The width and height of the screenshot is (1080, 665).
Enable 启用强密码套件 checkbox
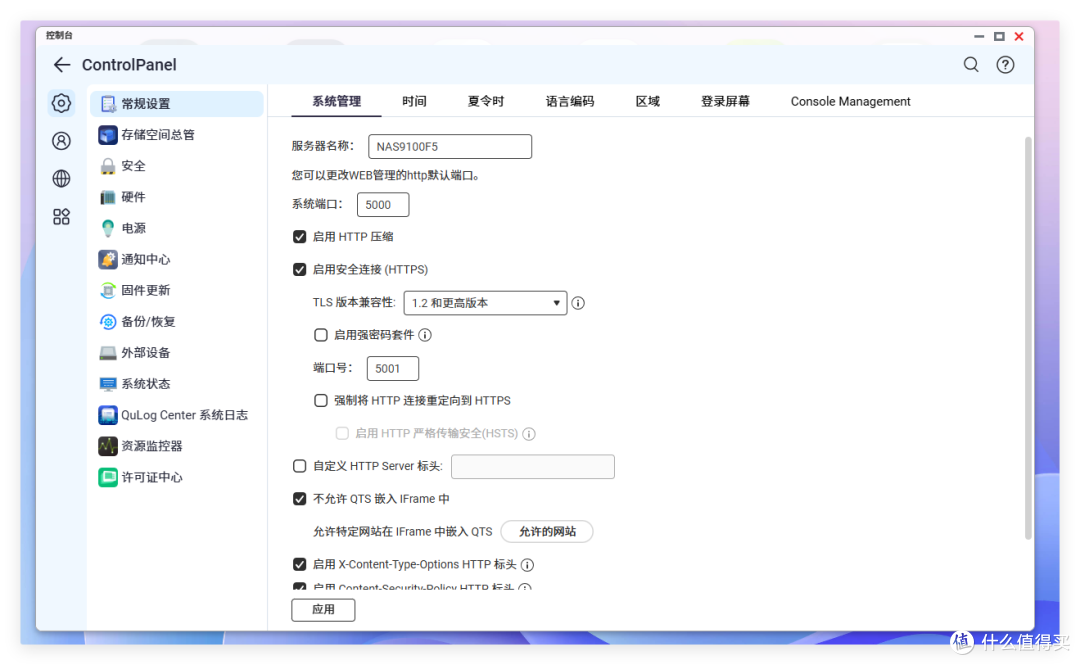pos(320,335)
